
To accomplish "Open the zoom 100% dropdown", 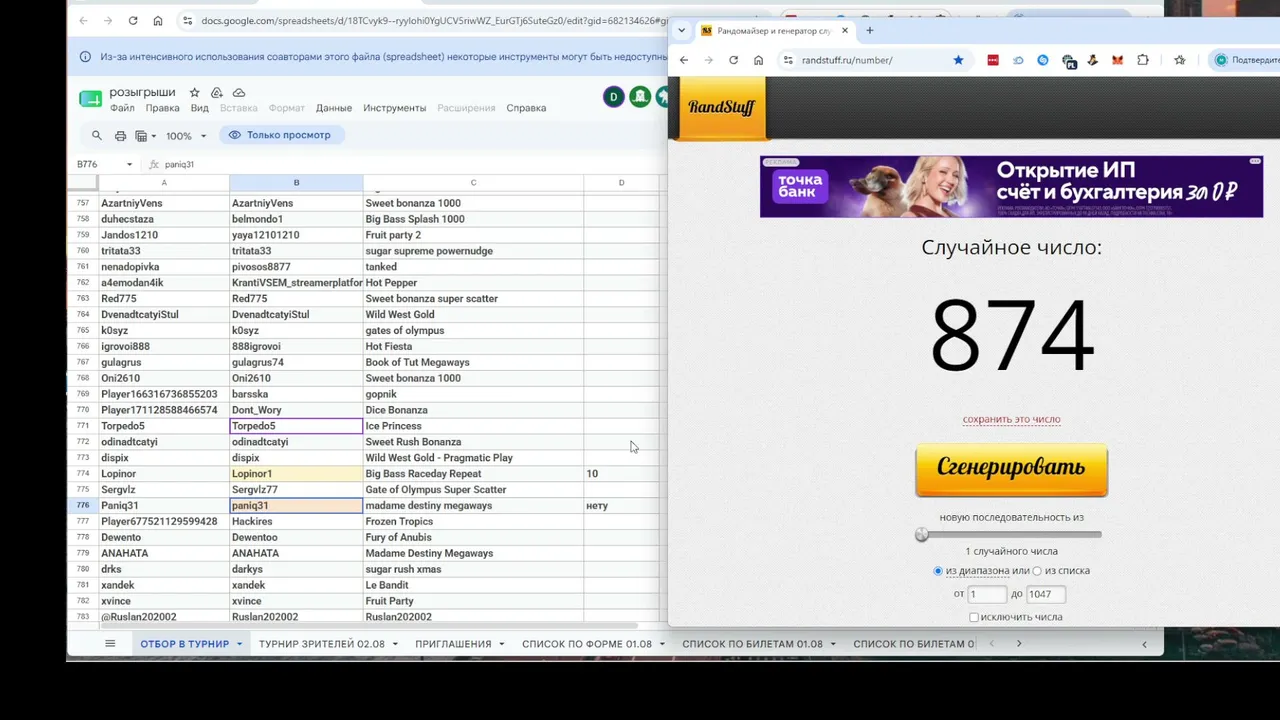I will 186,136.
